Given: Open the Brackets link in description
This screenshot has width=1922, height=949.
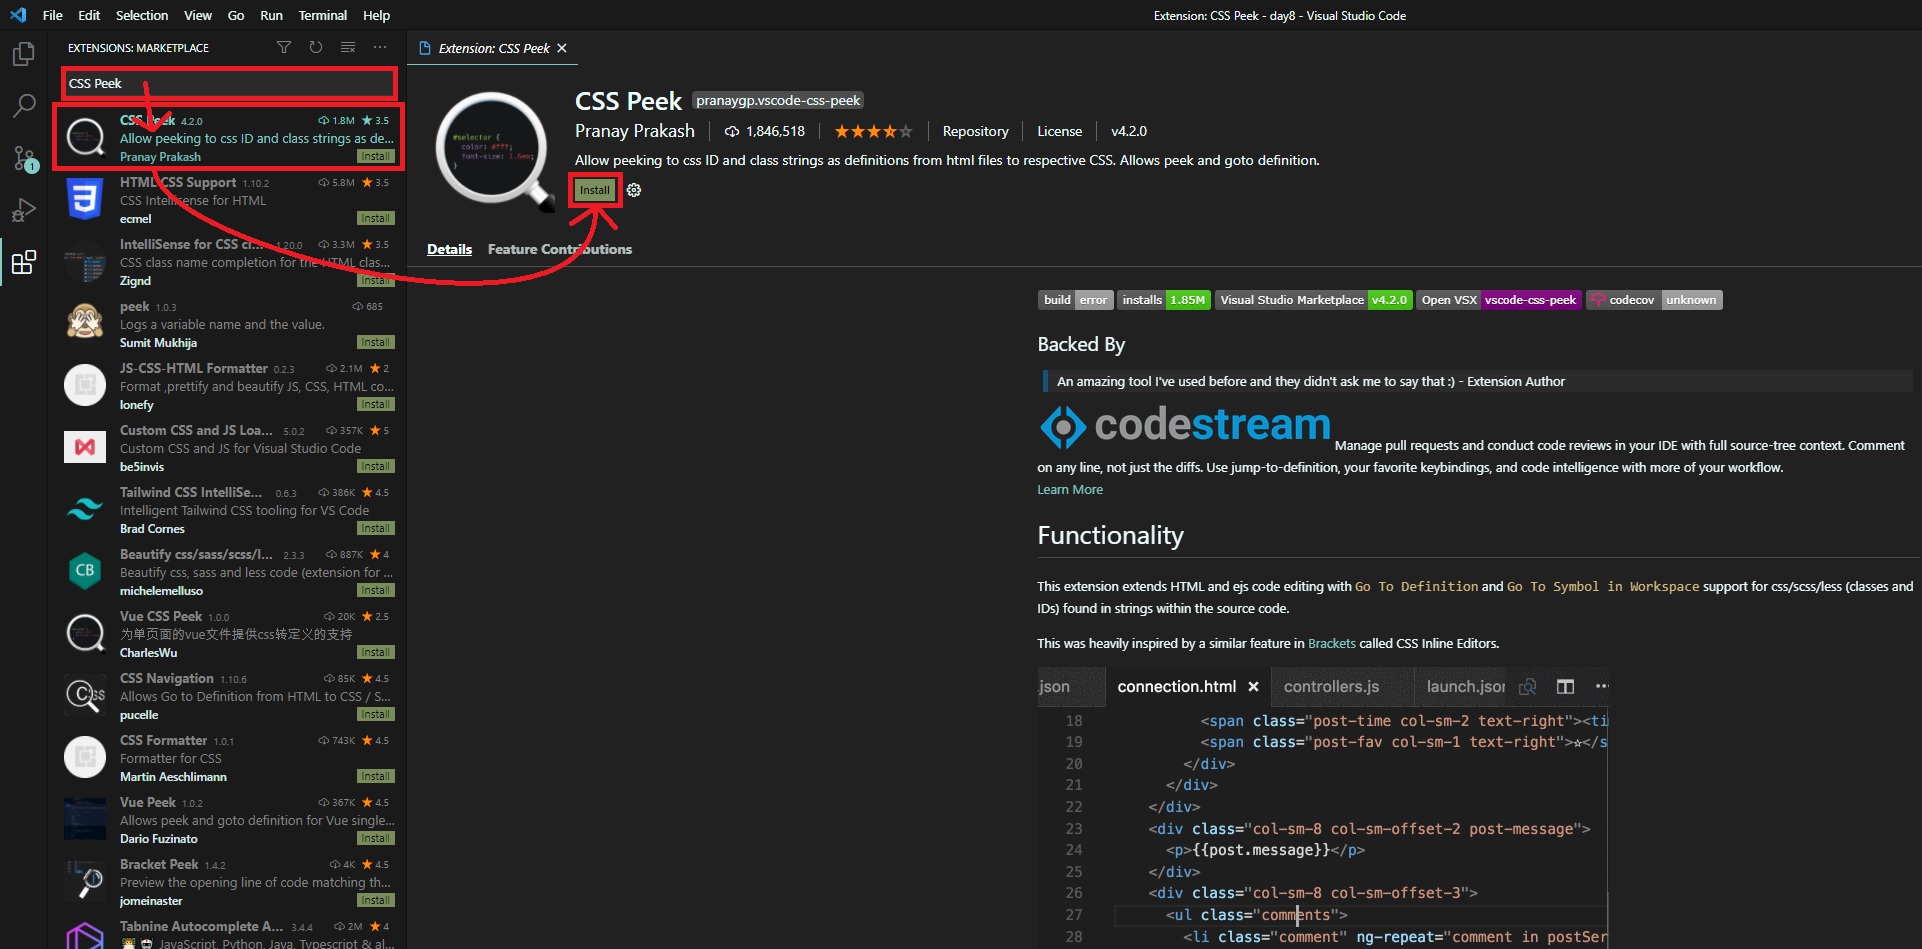Looking at the screenshot, I should point(1332,644).
